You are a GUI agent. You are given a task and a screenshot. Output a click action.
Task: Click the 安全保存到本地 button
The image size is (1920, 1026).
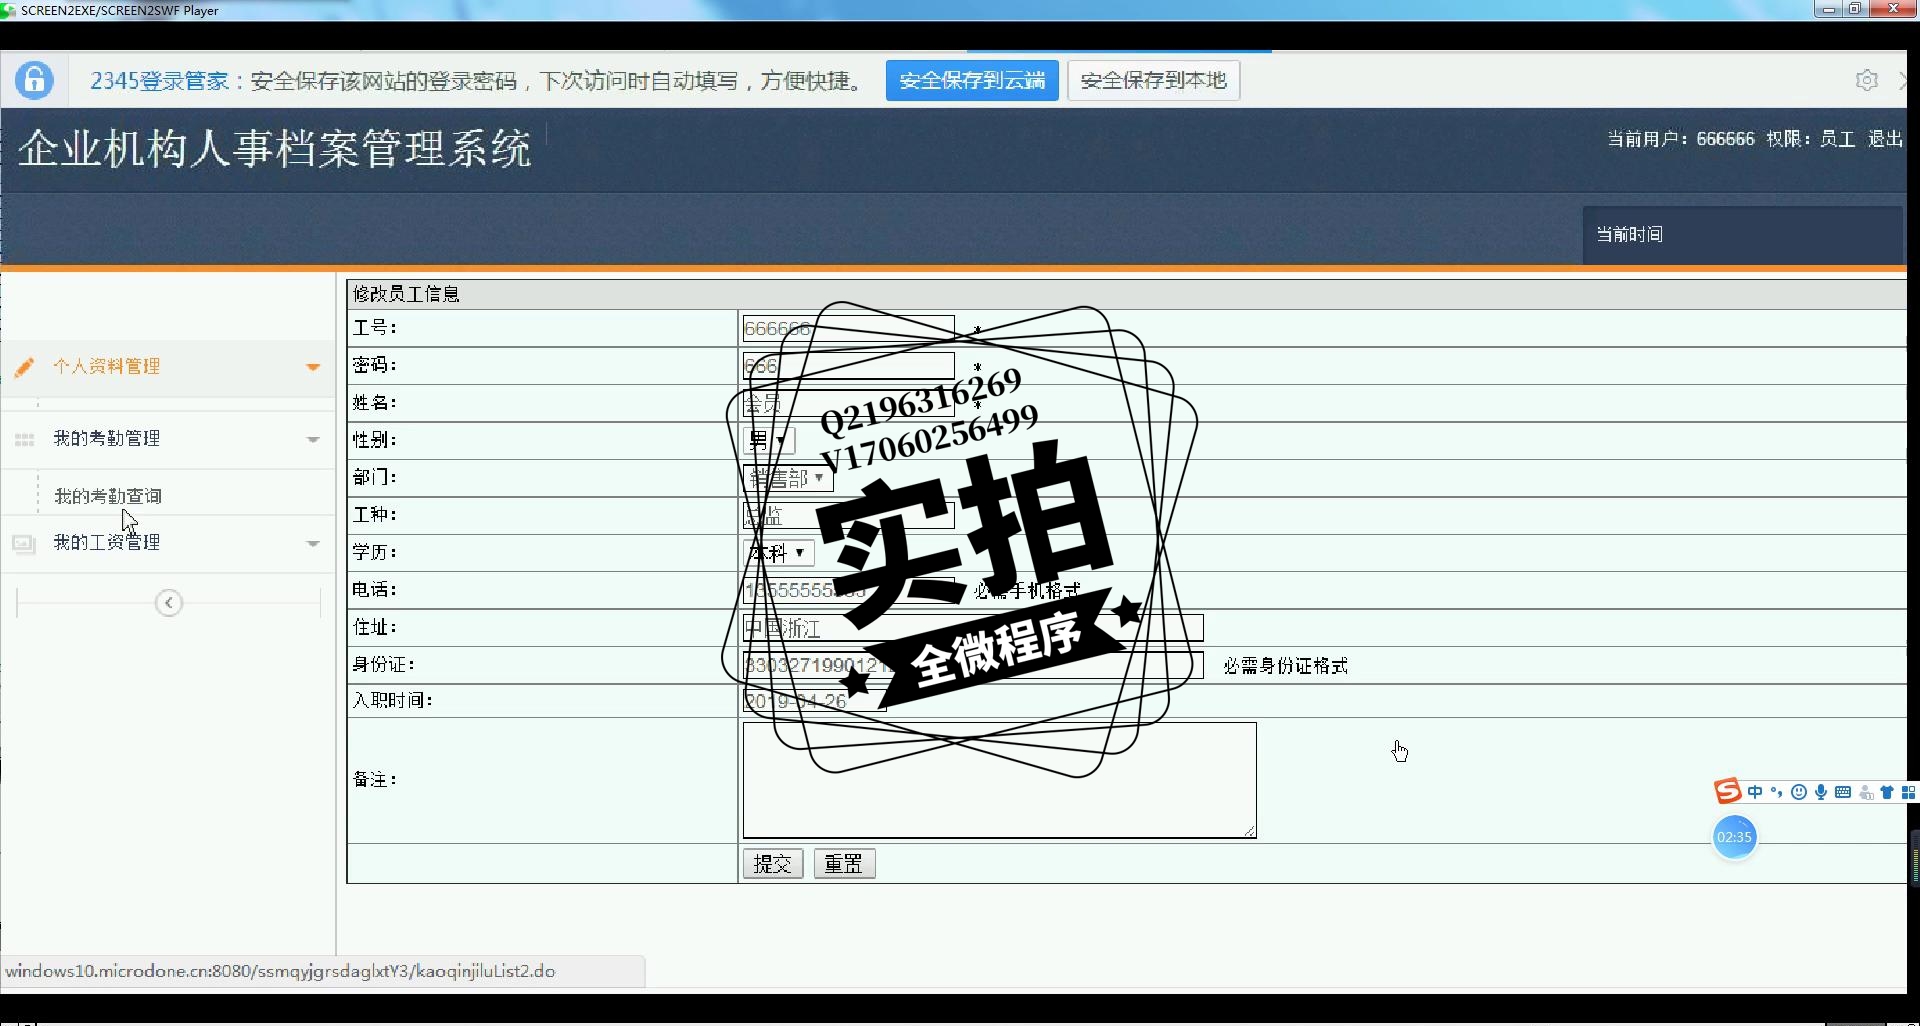coord(1153,80)
